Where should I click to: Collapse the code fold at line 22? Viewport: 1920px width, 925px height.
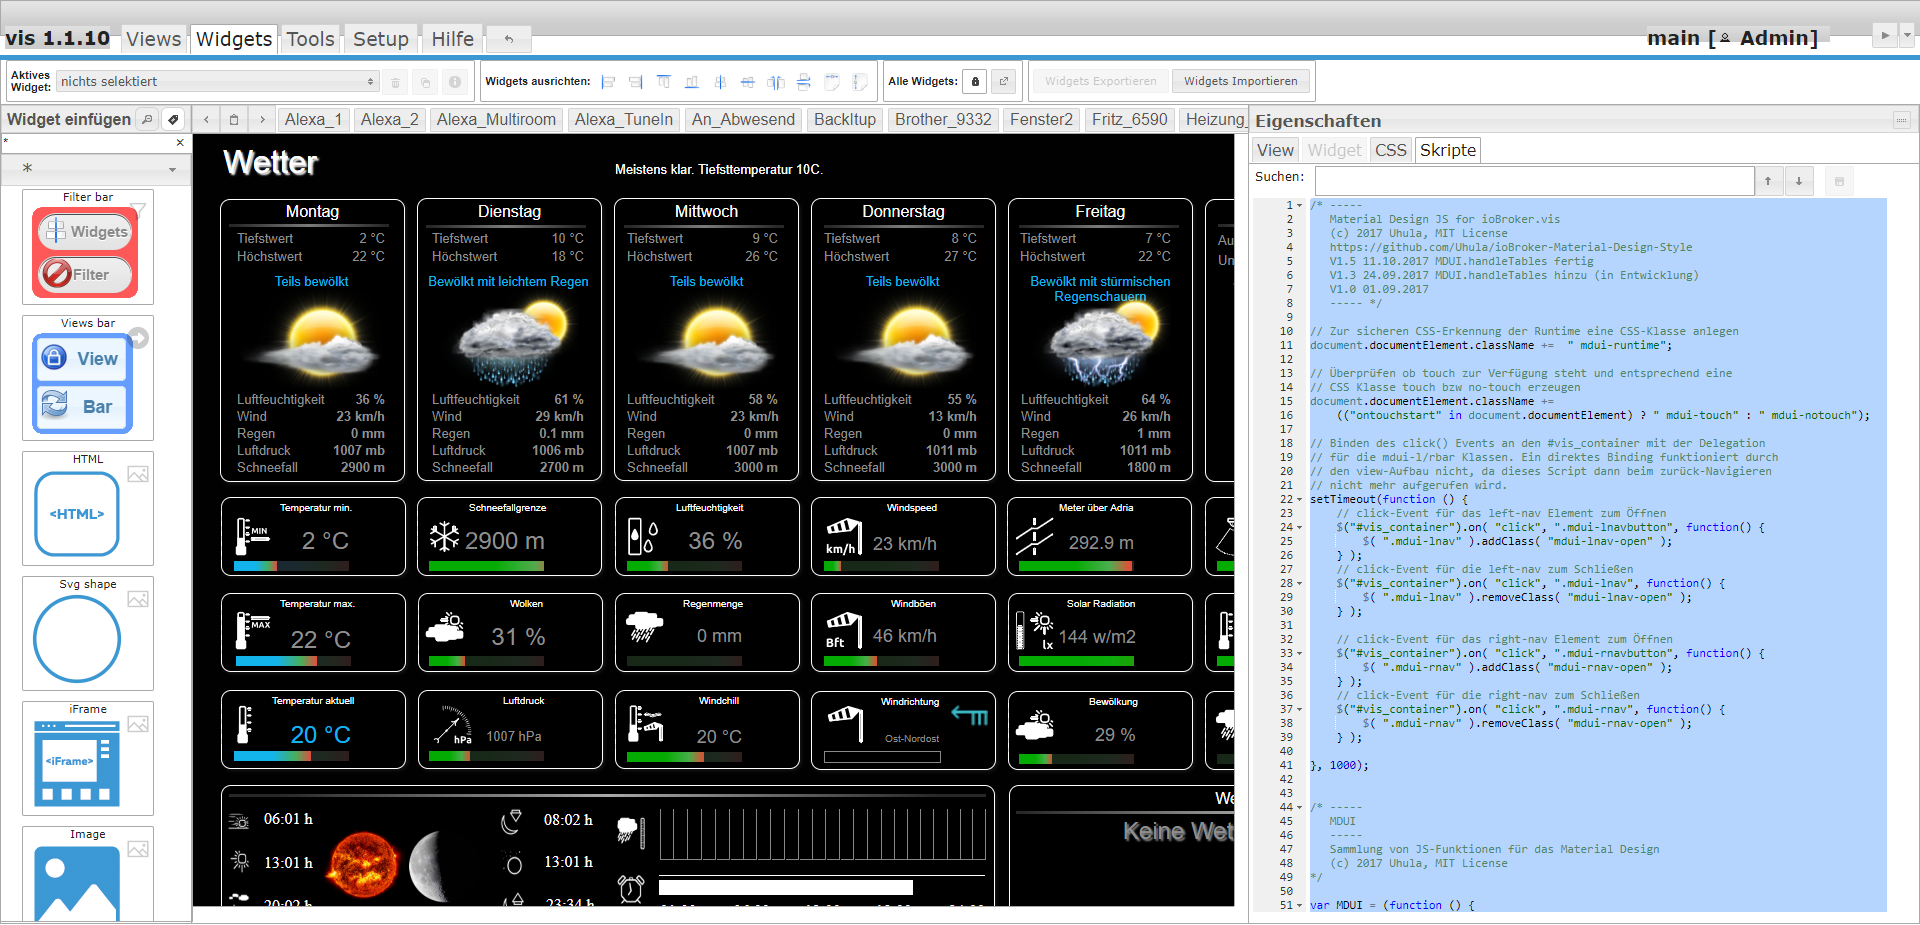pyautogui.click(x=1299, y=500)
